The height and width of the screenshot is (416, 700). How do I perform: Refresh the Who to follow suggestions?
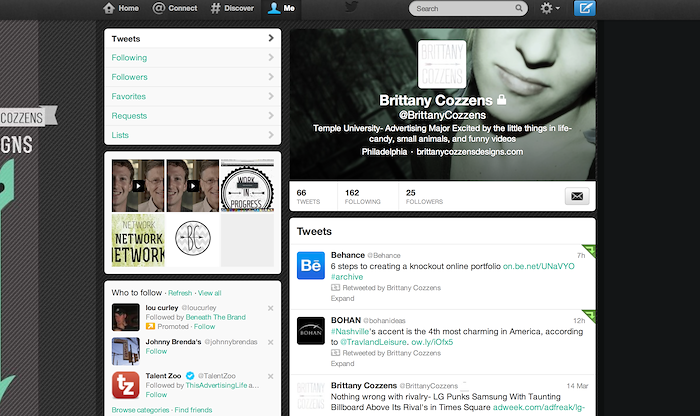[x=180, y=293]
